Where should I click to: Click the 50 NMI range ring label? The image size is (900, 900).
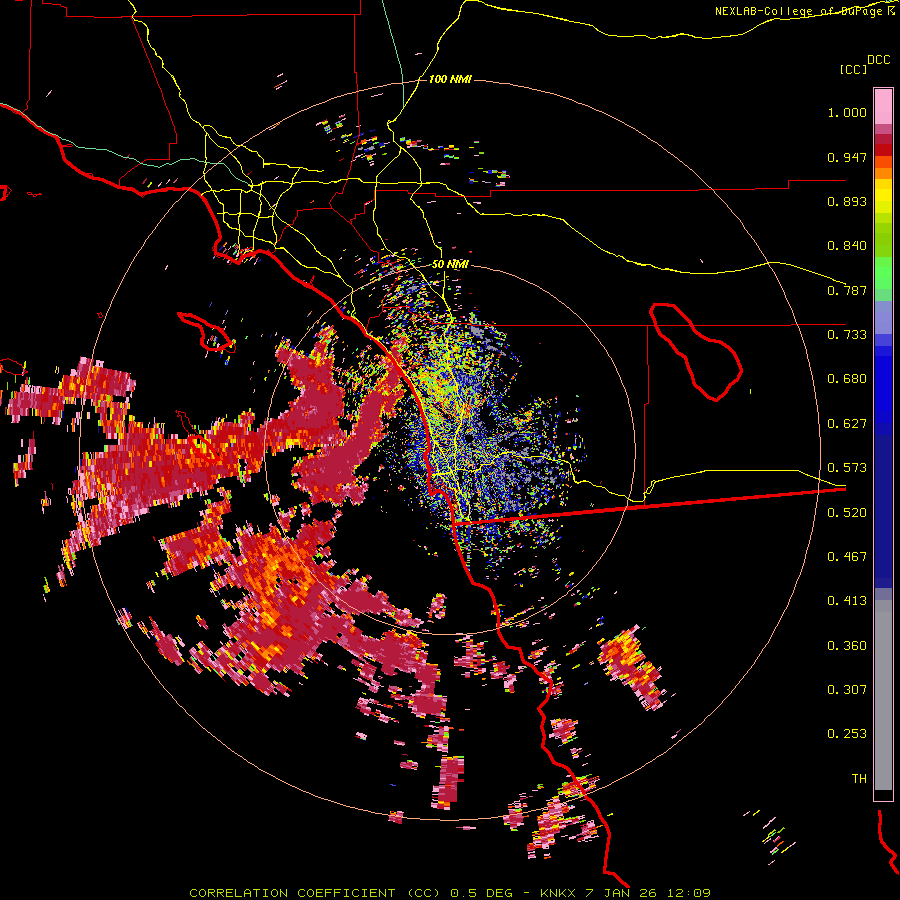[450, 264]
